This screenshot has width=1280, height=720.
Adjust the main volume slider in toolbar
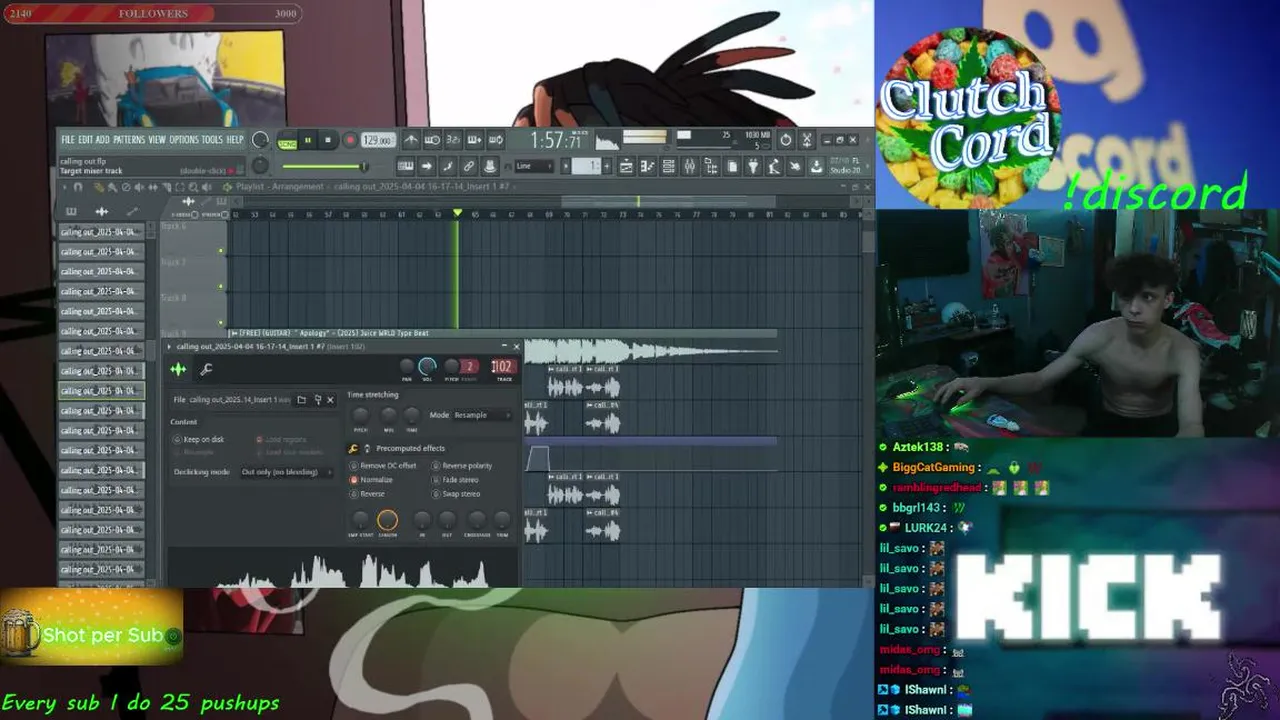324,166
